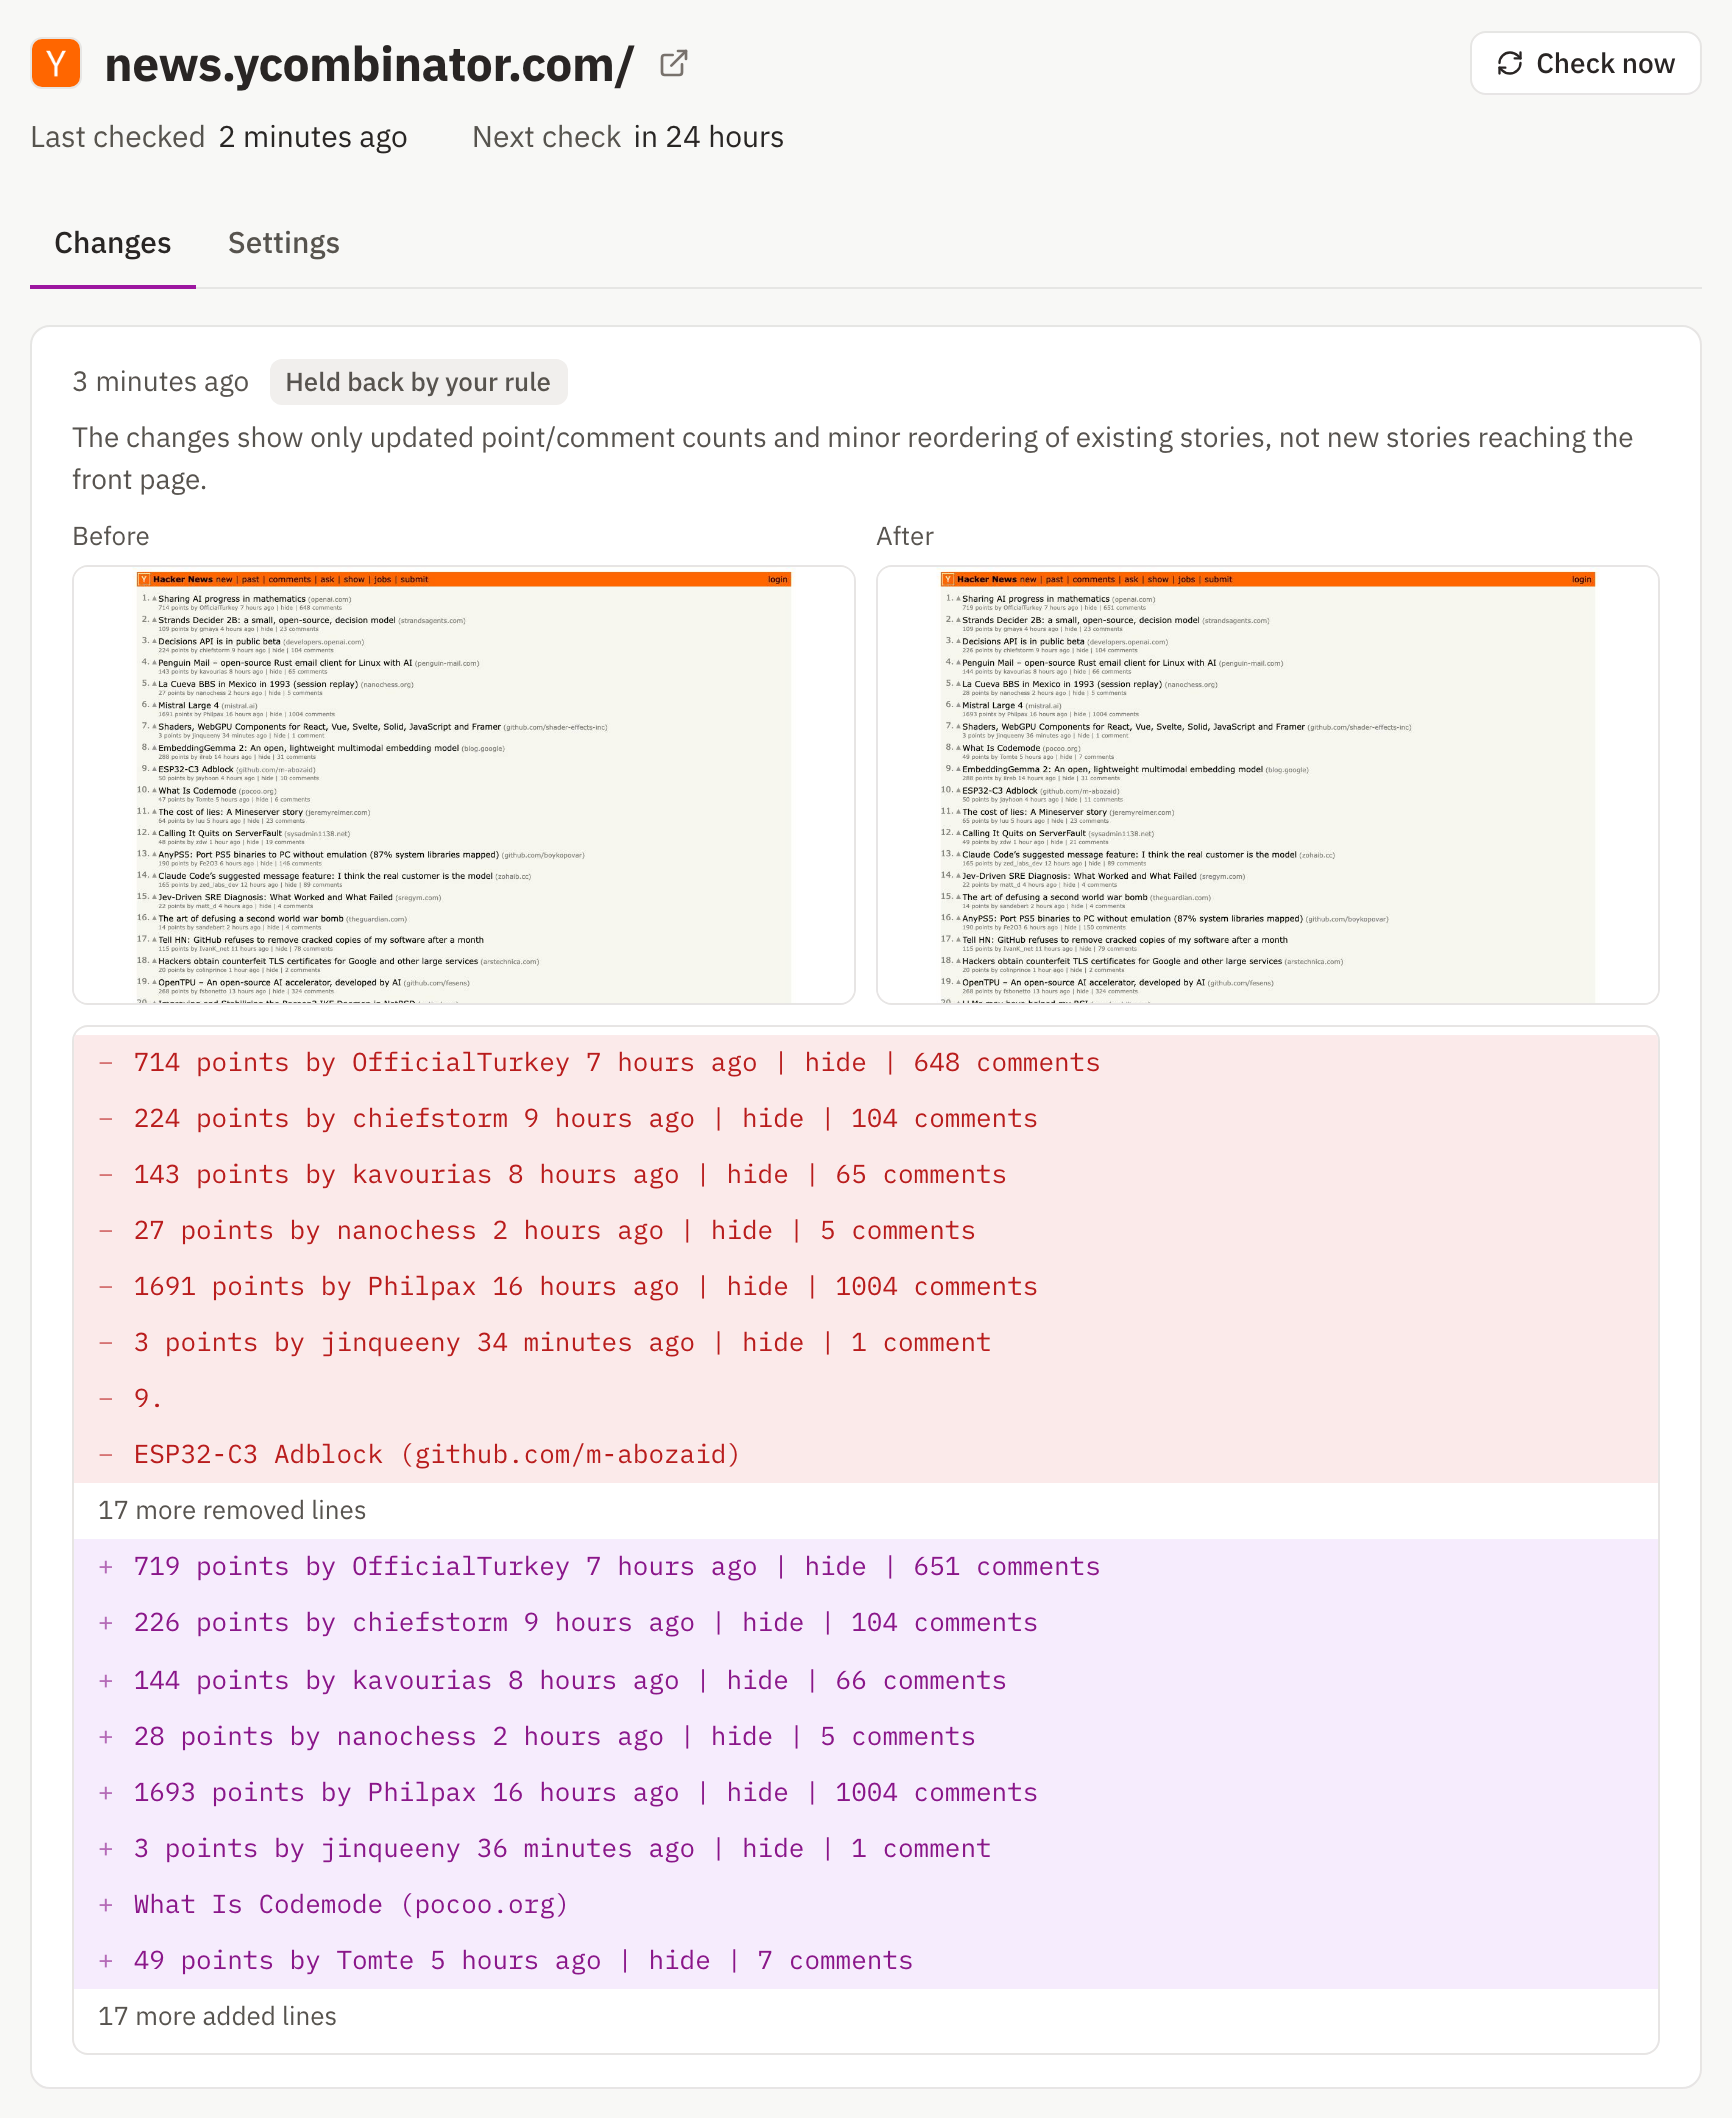The width and height of the screenshot is (1732, 2118).
Task: Select removed line '714 points by OfficialTurkey'
Action: pyautogui.click(x=866, y=1062)
